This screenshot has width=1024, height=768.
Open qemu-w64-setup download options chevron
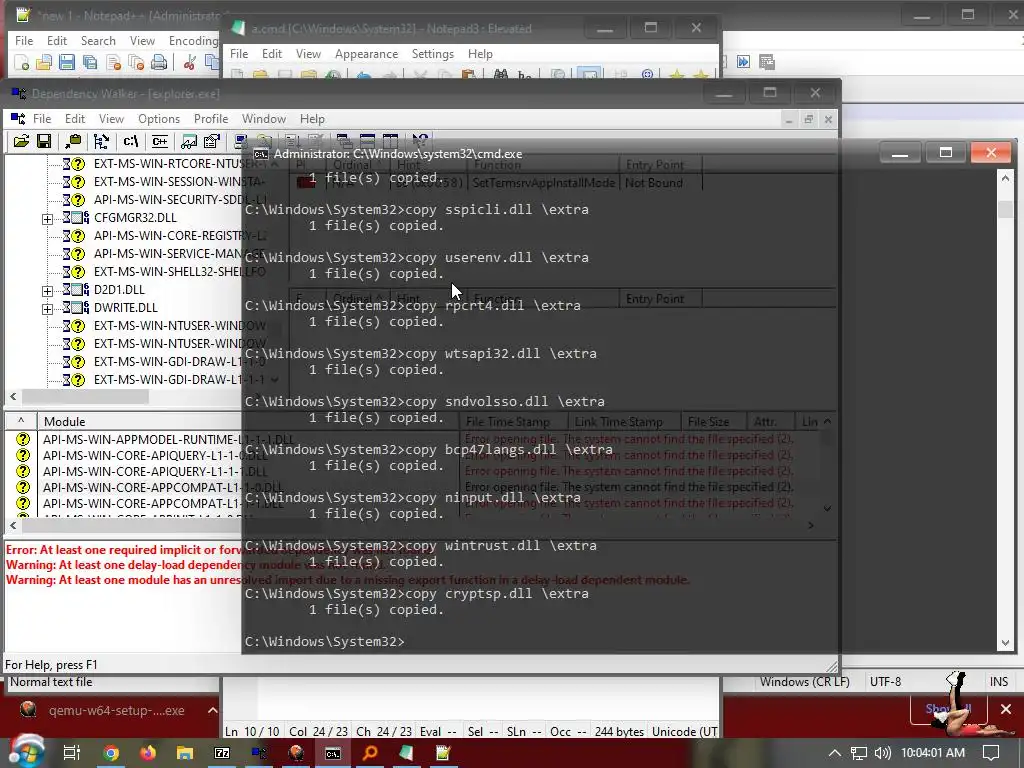tap(212, 711)
